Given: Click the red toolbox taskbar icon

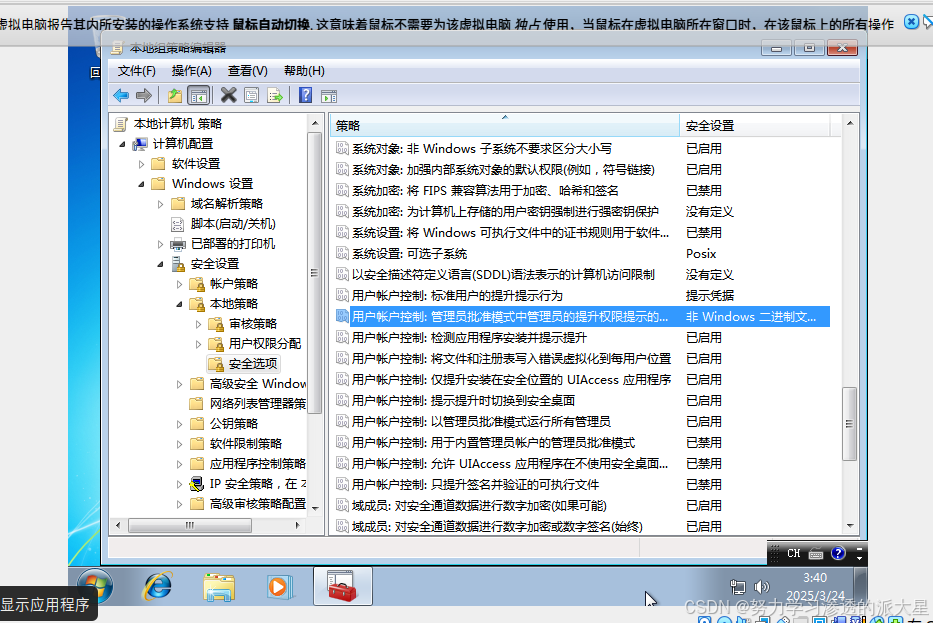Looking at the screenshot, I should click(343, 586).
